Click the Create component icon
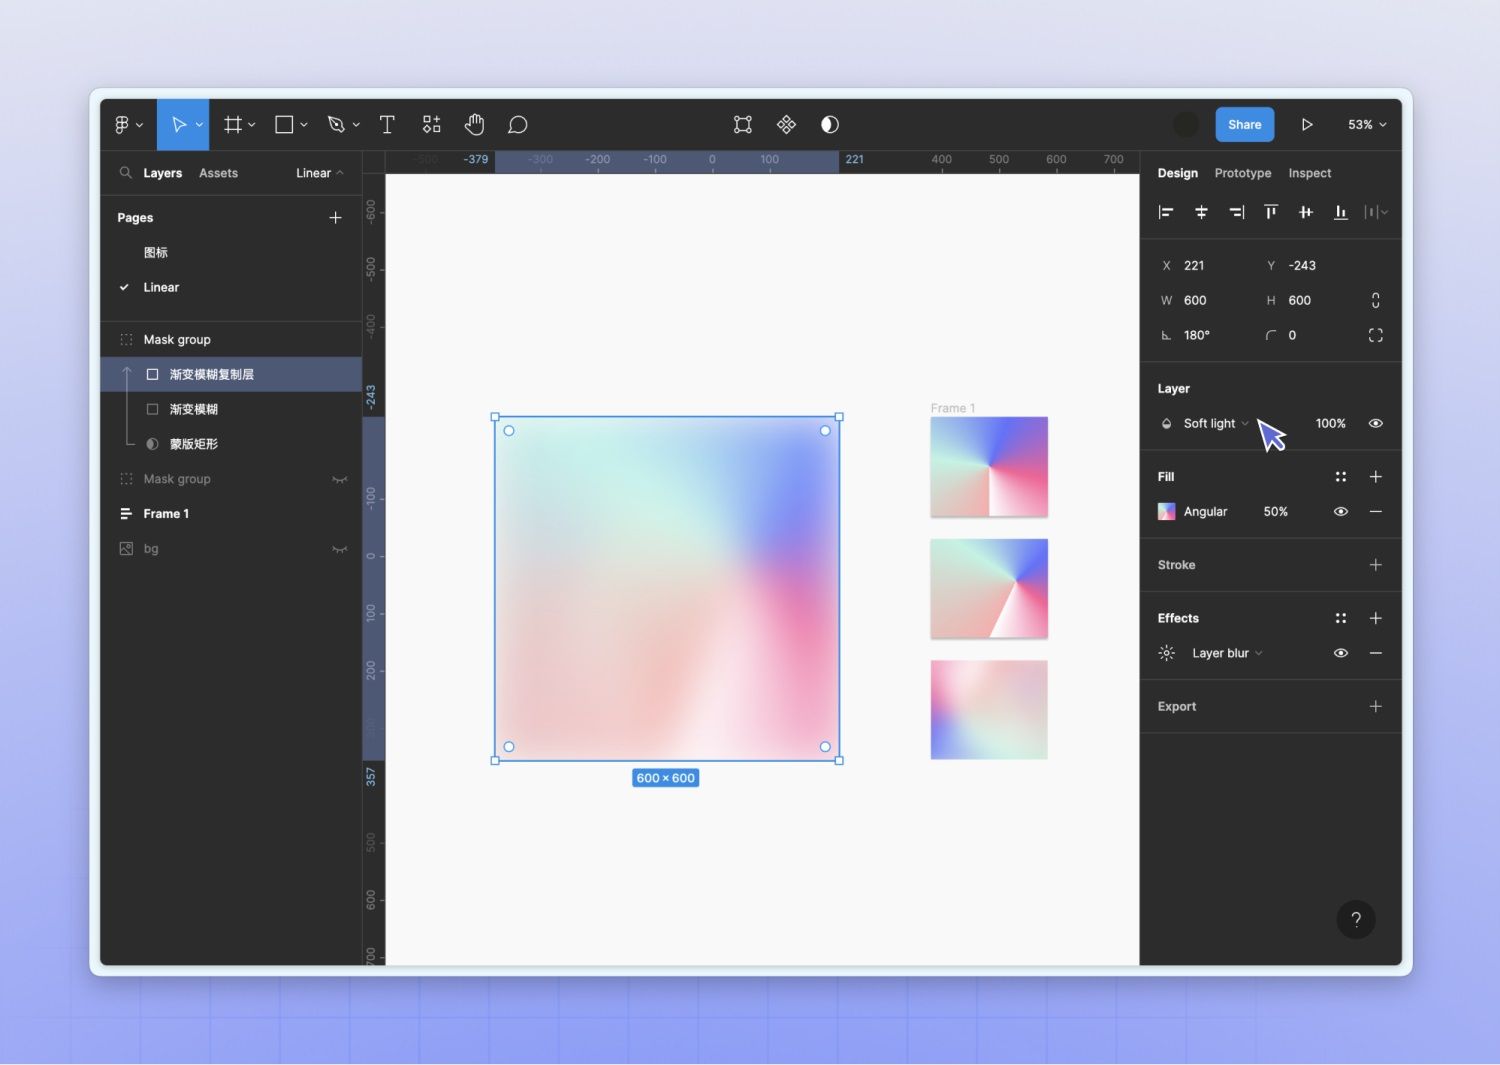The height and width of the screenshot is (1065, 1500). 786,124
